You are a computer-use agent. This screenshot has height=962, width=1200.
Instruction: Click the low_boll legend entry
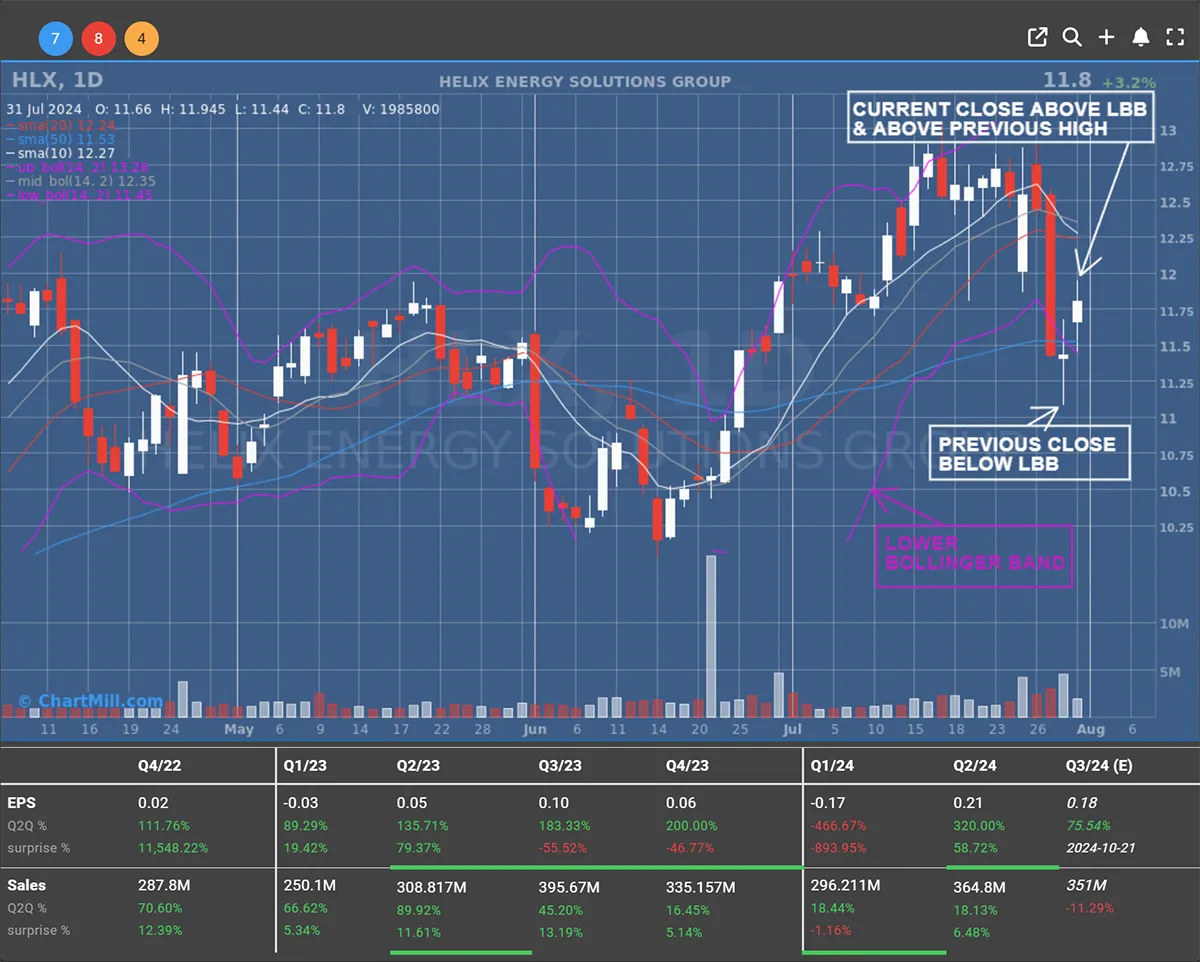[79, 195]
